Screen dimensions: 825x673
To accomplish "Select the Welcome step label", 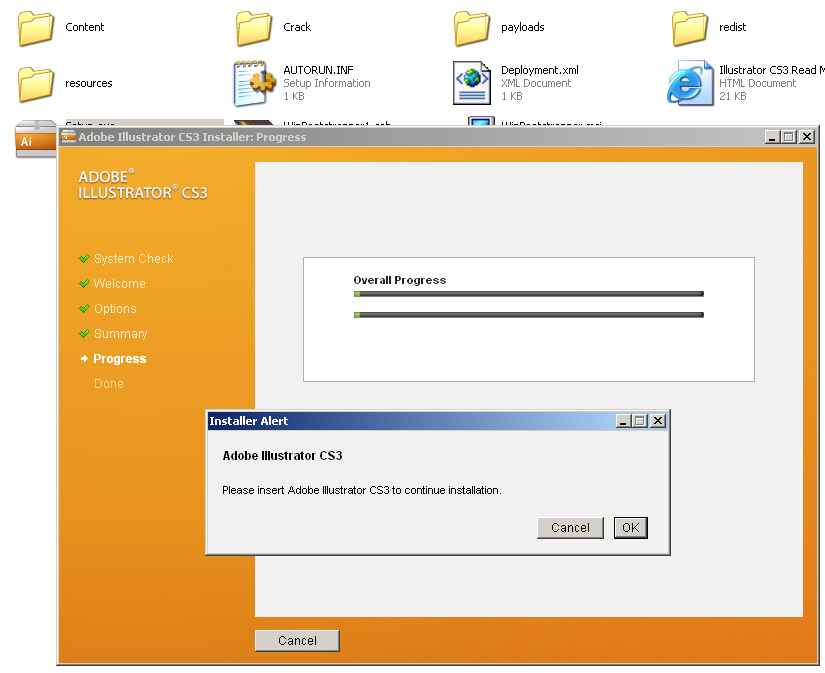I will coord(119,284).
